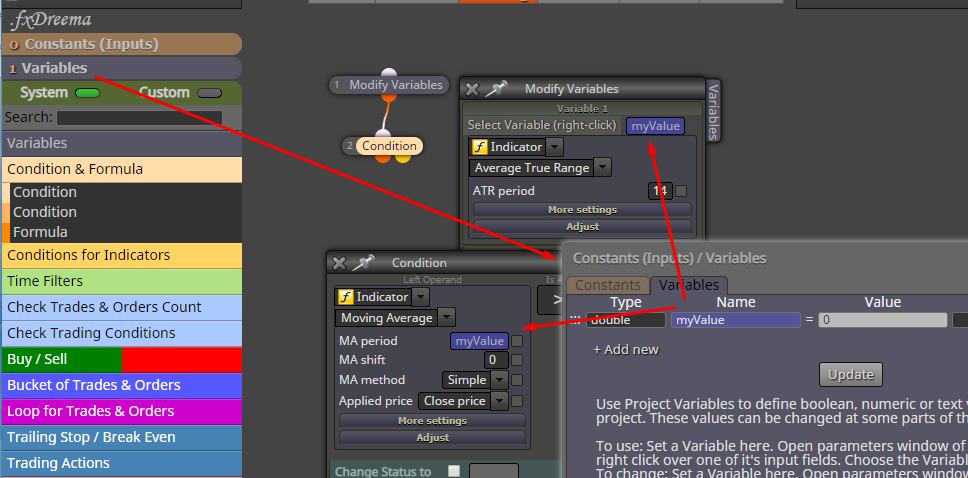Screen dimensions: 968x478
Task: Click the ATR period value field
Action: (661, 191)
